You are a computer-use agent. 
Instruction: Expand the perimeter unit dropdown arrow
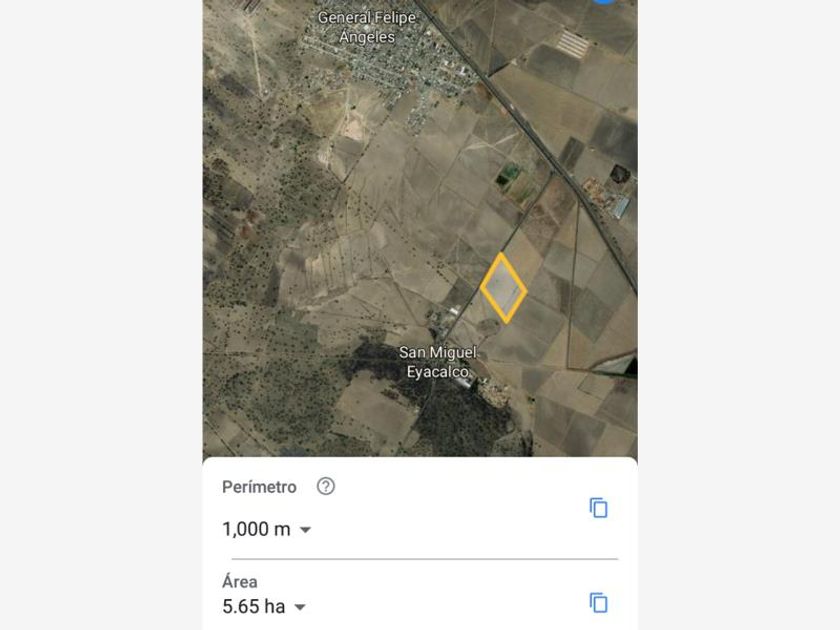point(306,530)
